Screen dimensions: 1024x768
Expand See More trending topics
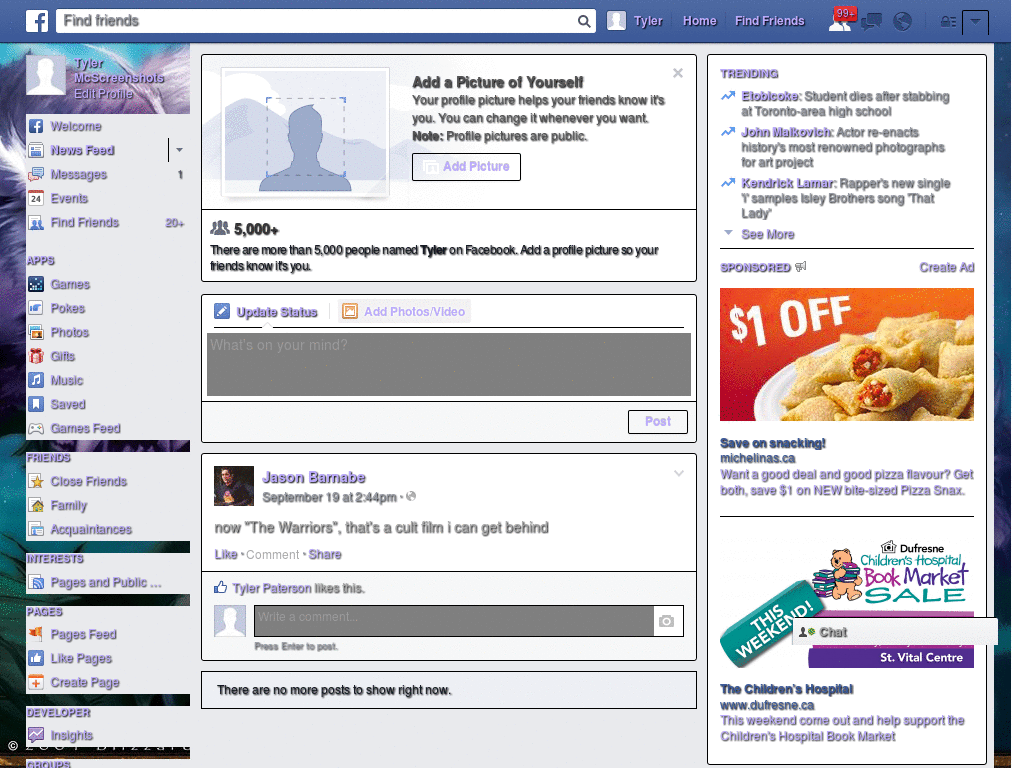(x=767, y=234)
